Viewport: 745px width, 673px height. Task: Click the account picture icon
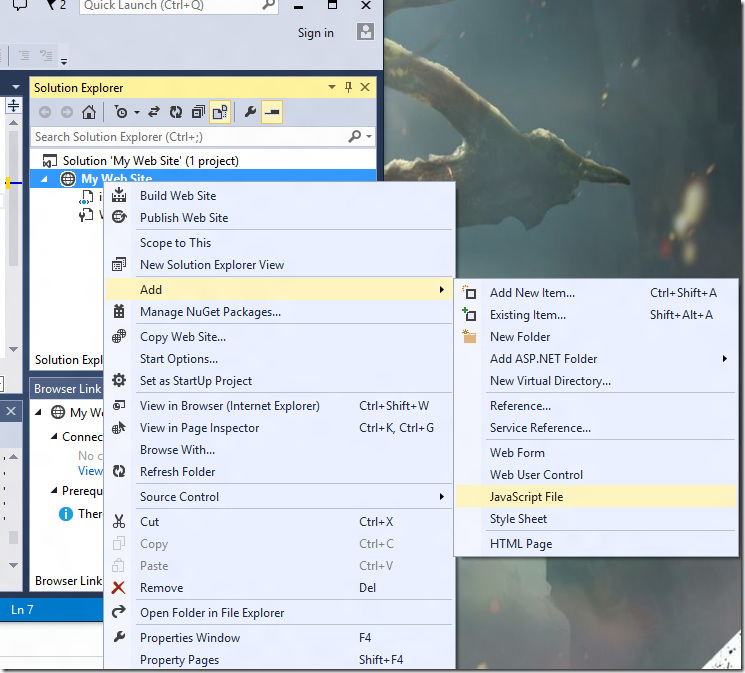pos(365,32)
